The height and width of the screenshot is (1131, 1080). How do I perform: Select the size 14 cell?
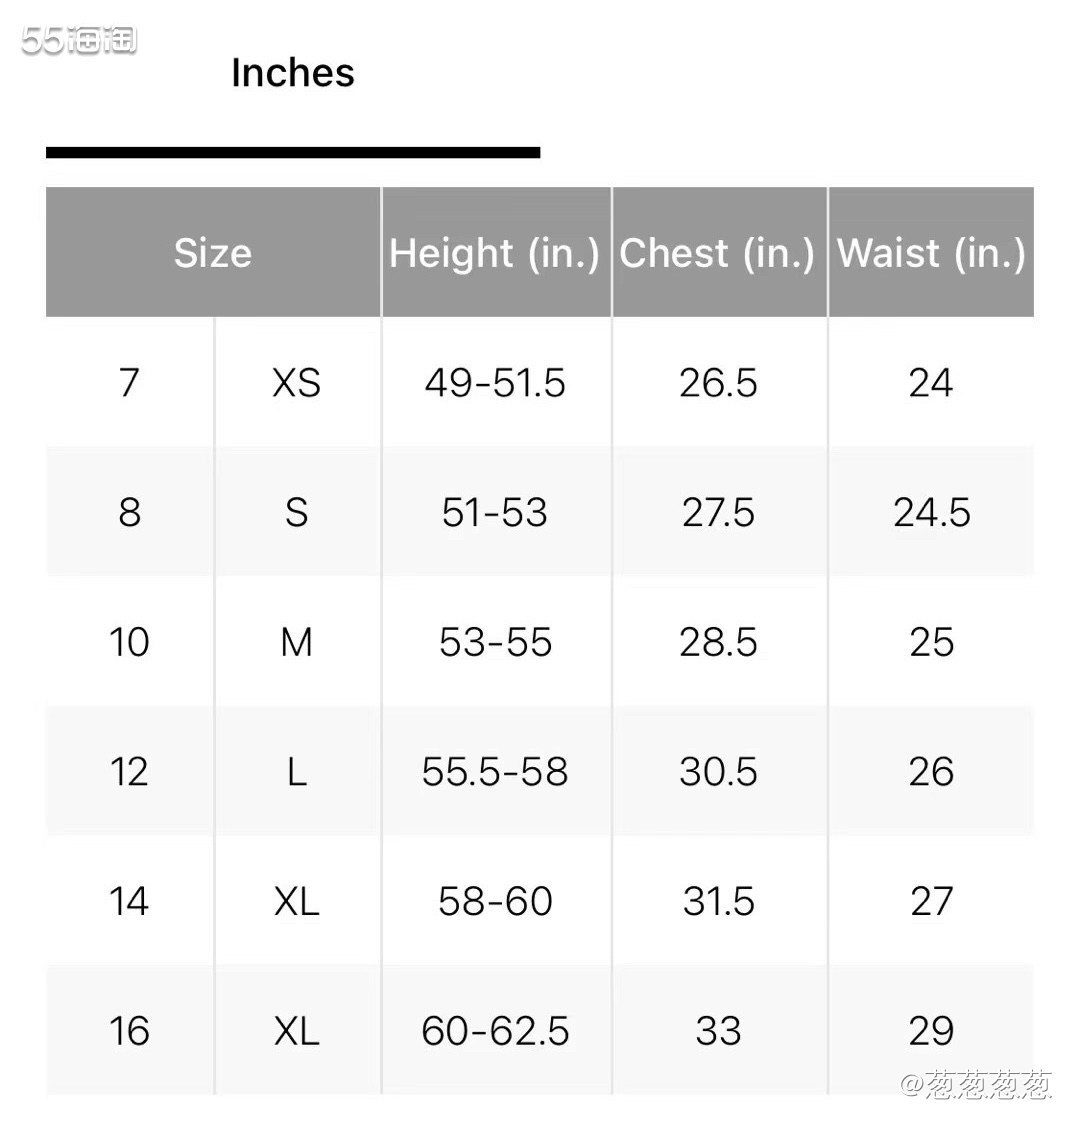[x=130, y=901]
